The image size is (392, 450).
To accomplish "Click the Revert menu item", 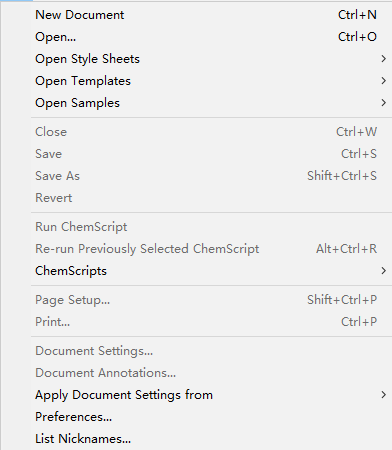I will tap(211, 198).
